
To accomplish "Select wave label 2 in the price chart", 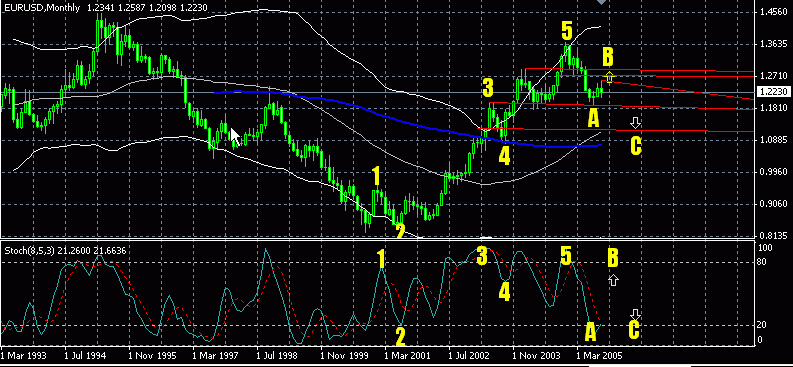I will tap(400, 231).
